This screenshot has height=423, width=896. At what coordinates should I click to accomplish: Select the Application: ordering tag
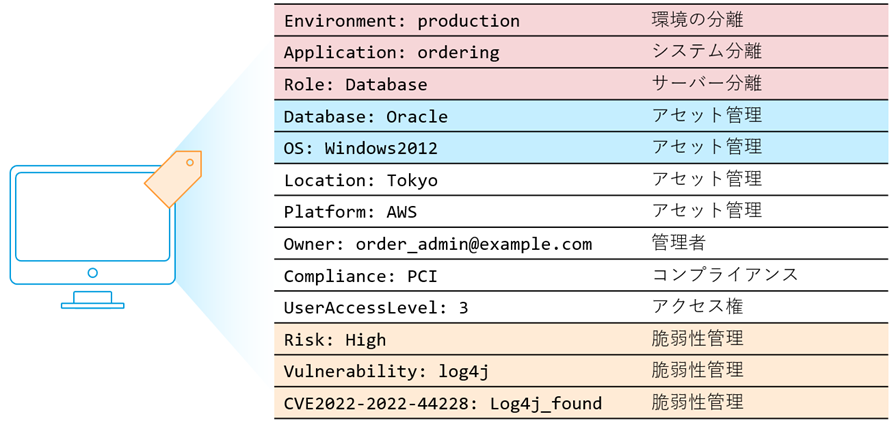(391, 53)
